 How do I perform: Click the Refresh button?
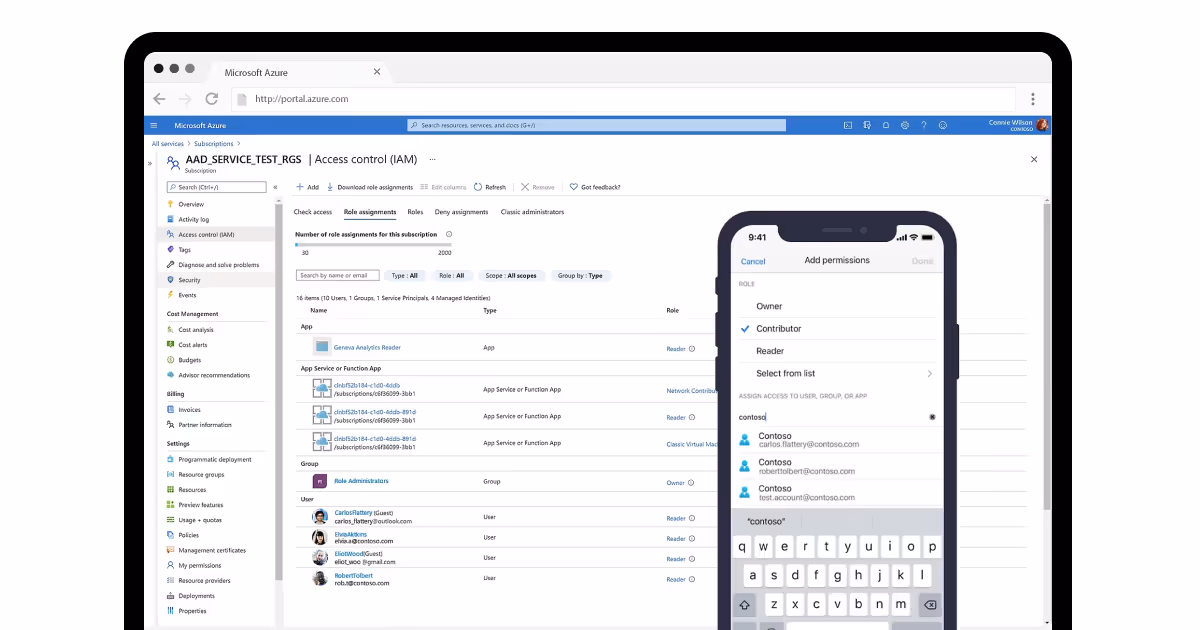[x=490, y=187]
